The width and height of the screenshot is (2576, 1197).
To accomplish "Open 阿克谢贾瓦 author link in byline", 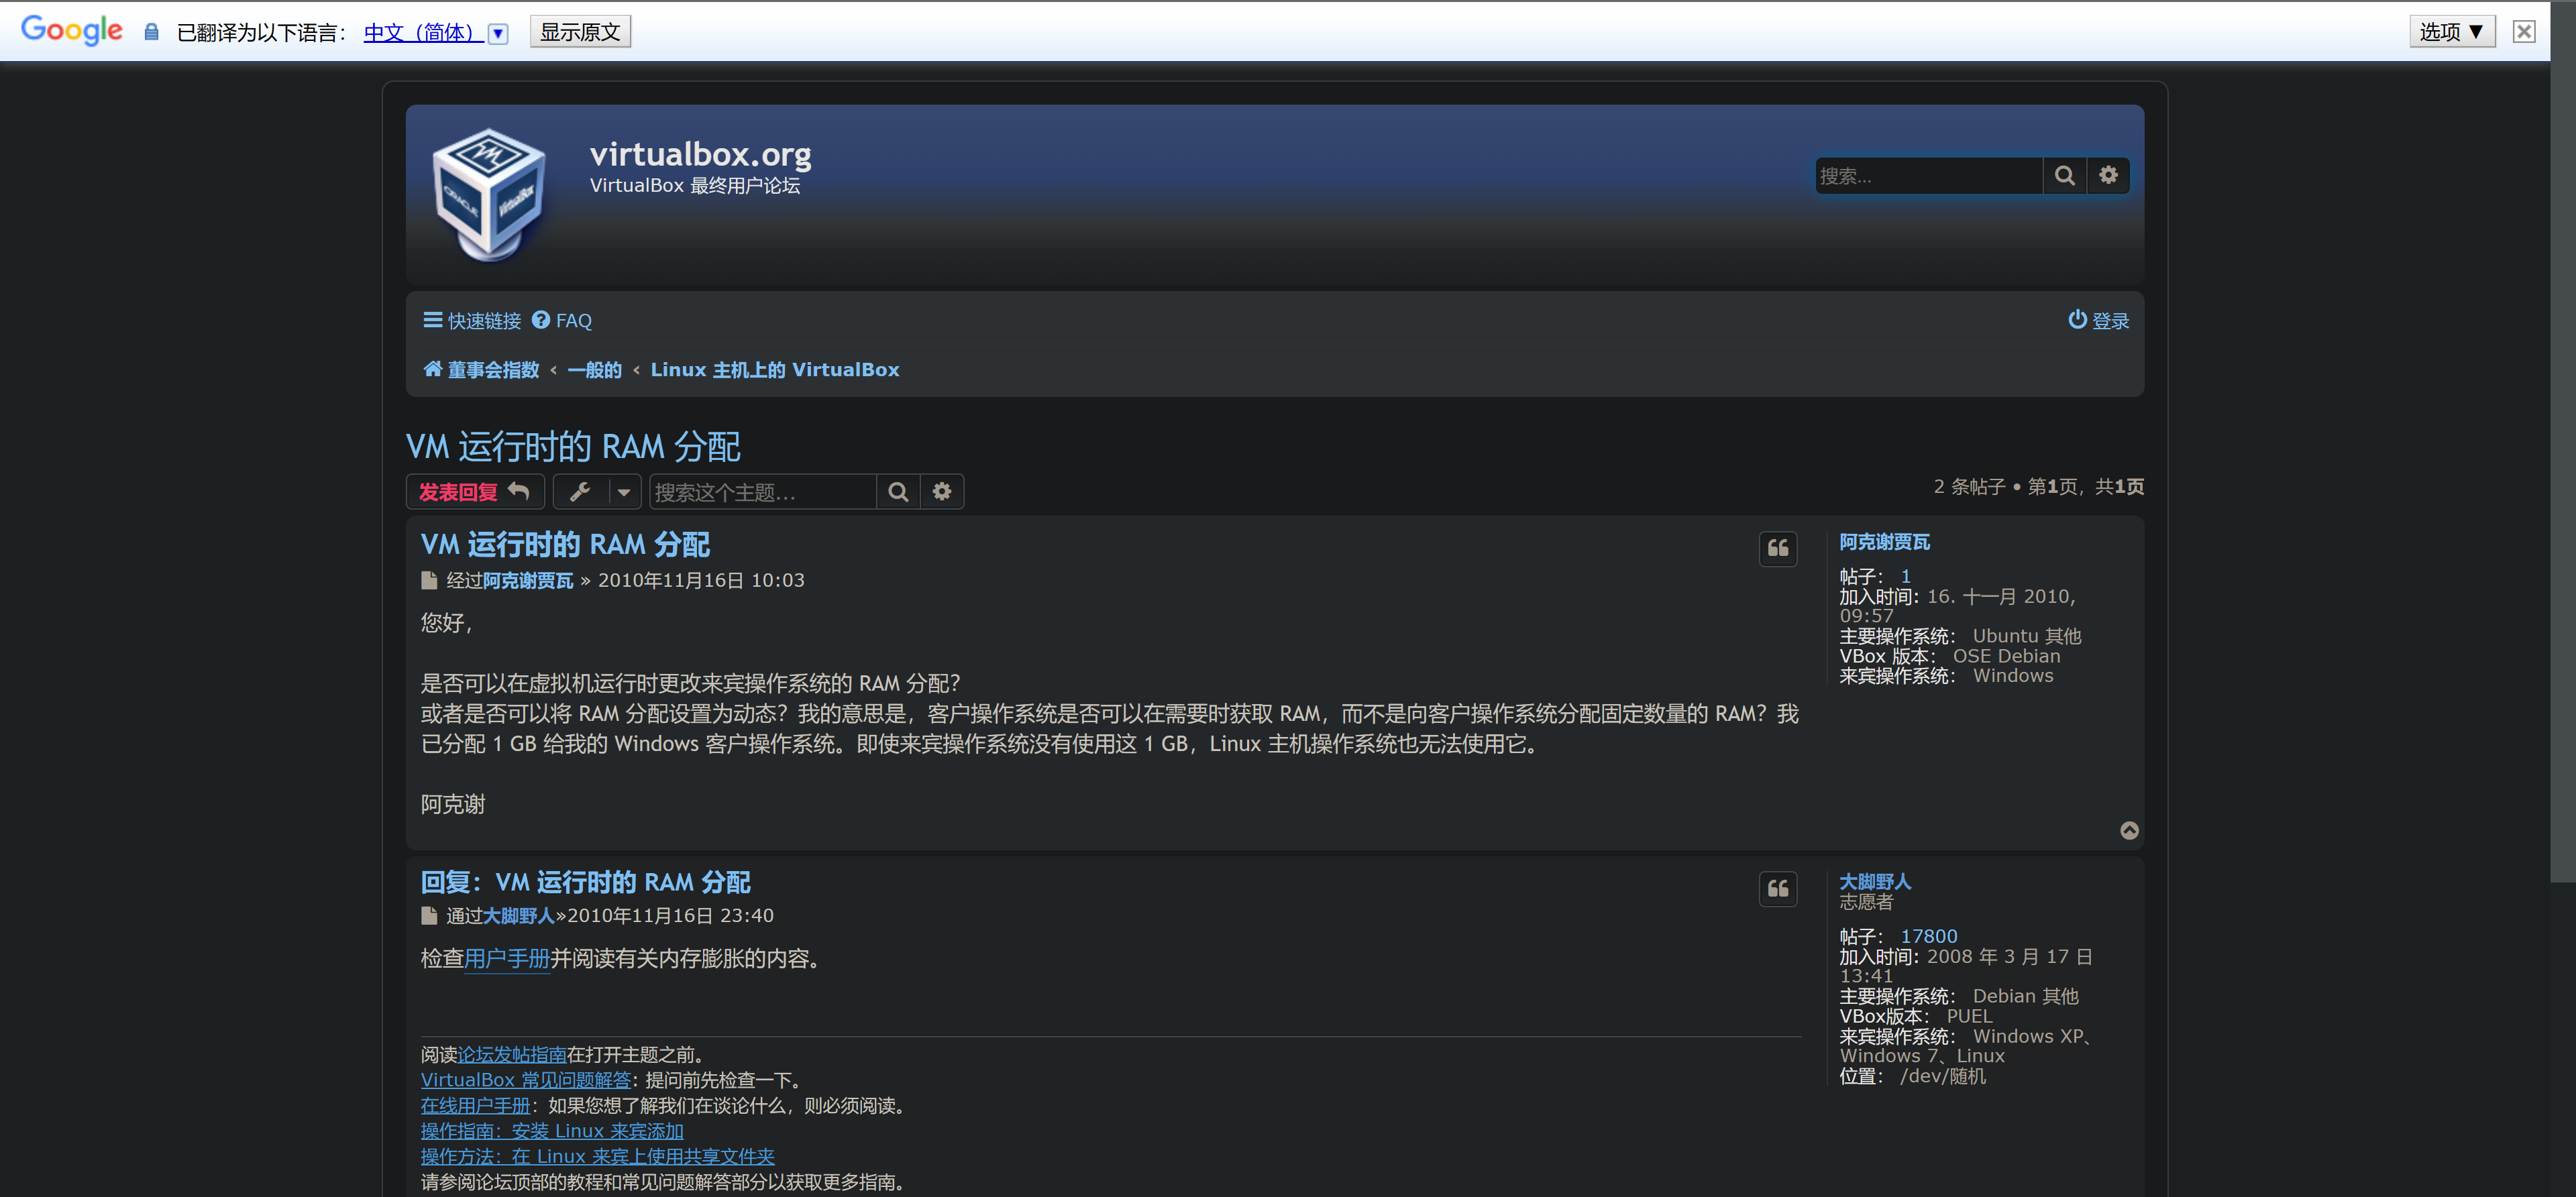I will coord(528,581).
